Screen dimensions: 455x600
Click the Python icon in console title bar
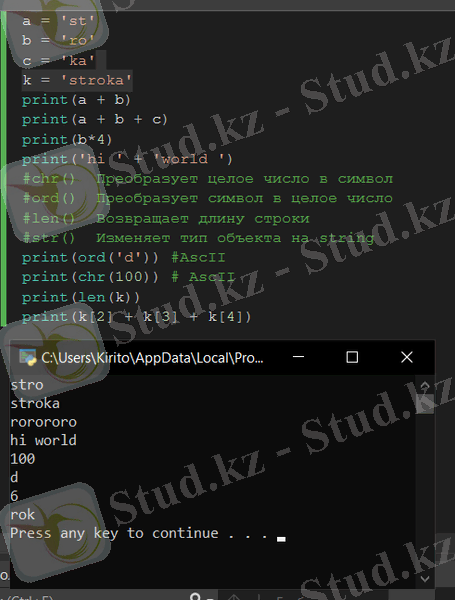click(x=28, y=358)
